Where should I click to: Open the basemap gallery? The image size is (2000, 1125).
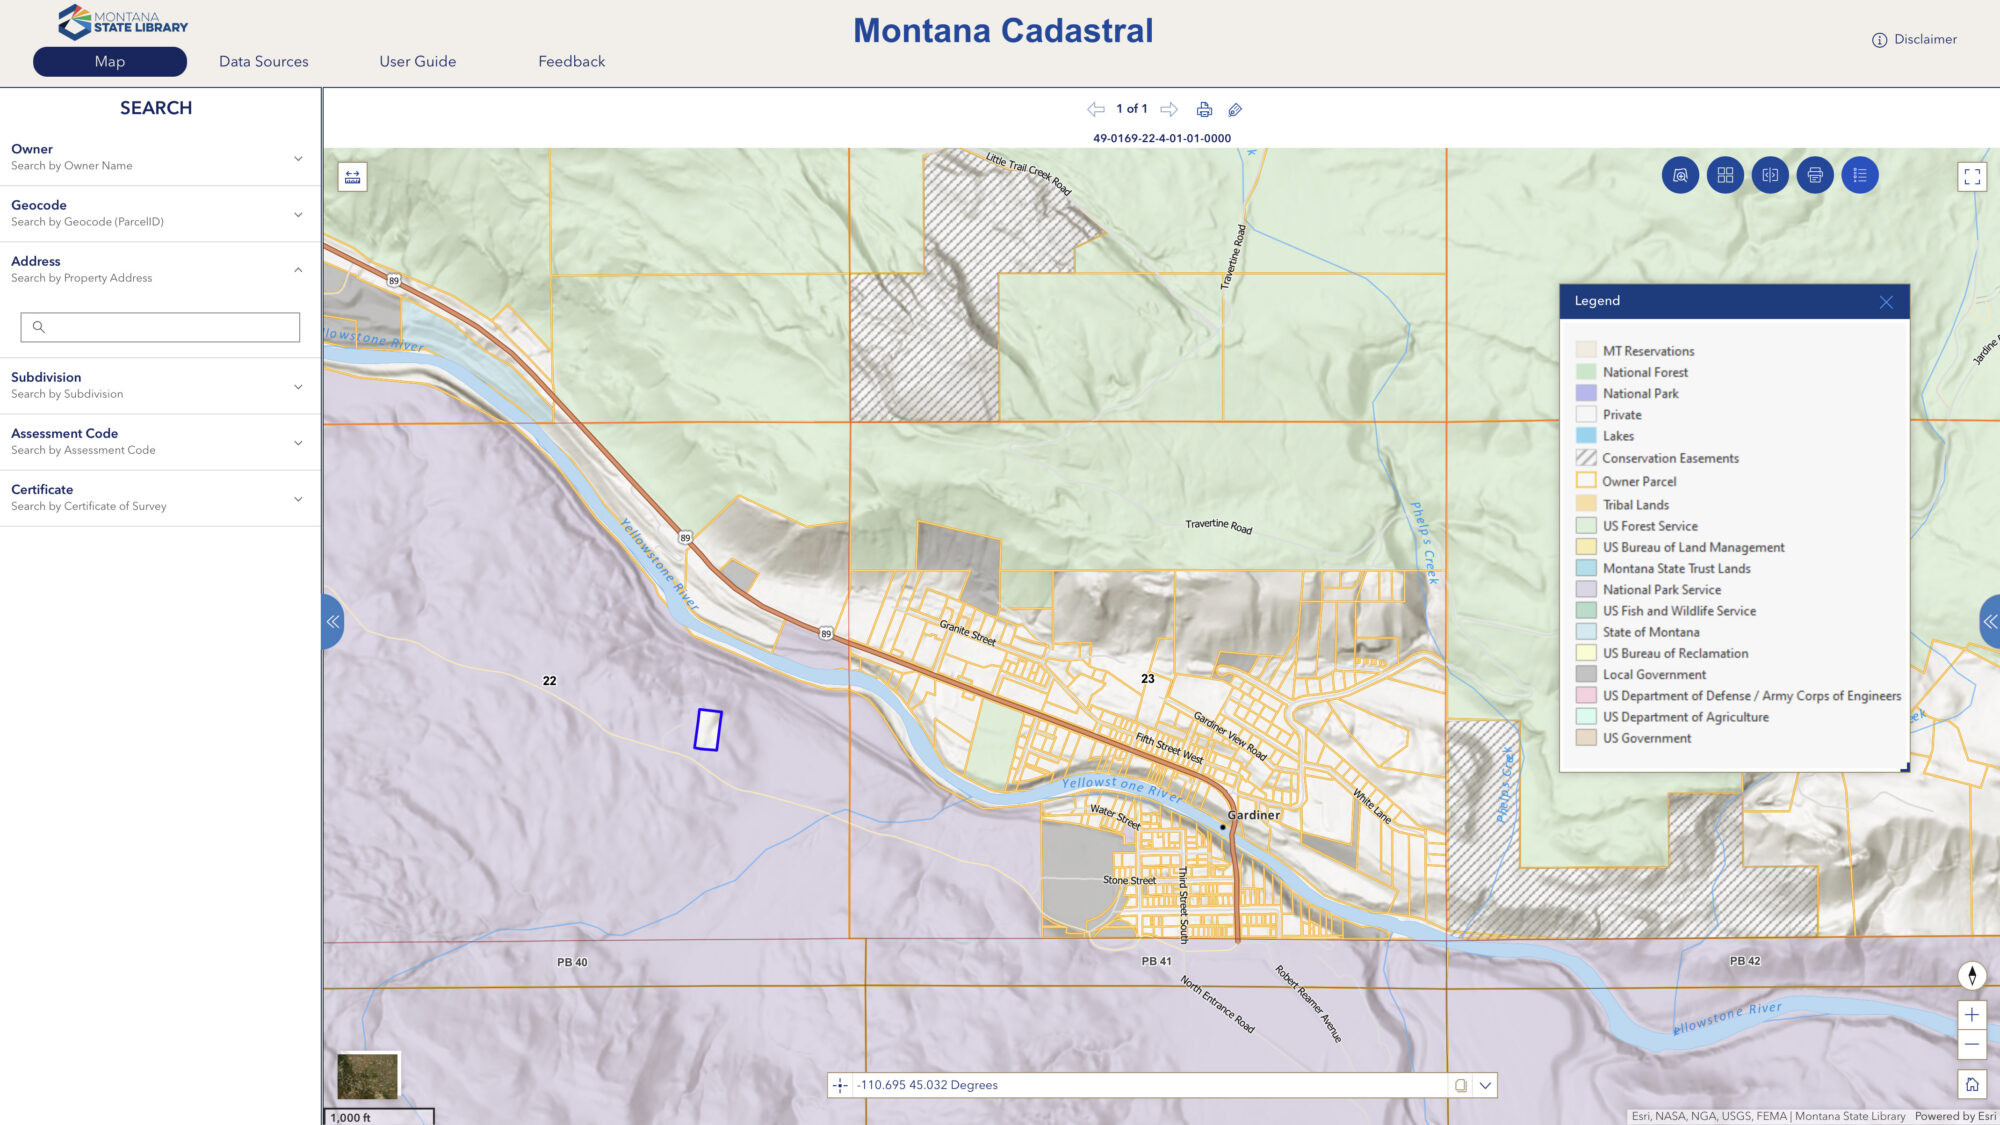(1724, 174)
